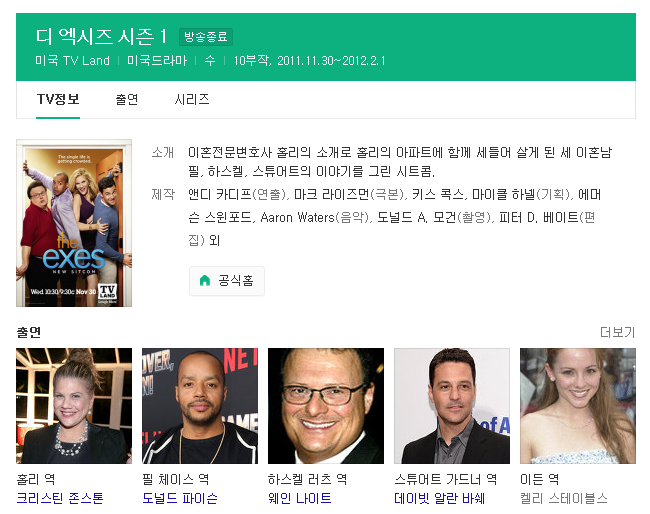Screen dimensions: 650x514
Task: Click photo of 데이빗 알란 바쉐
Action: (452, 406)
